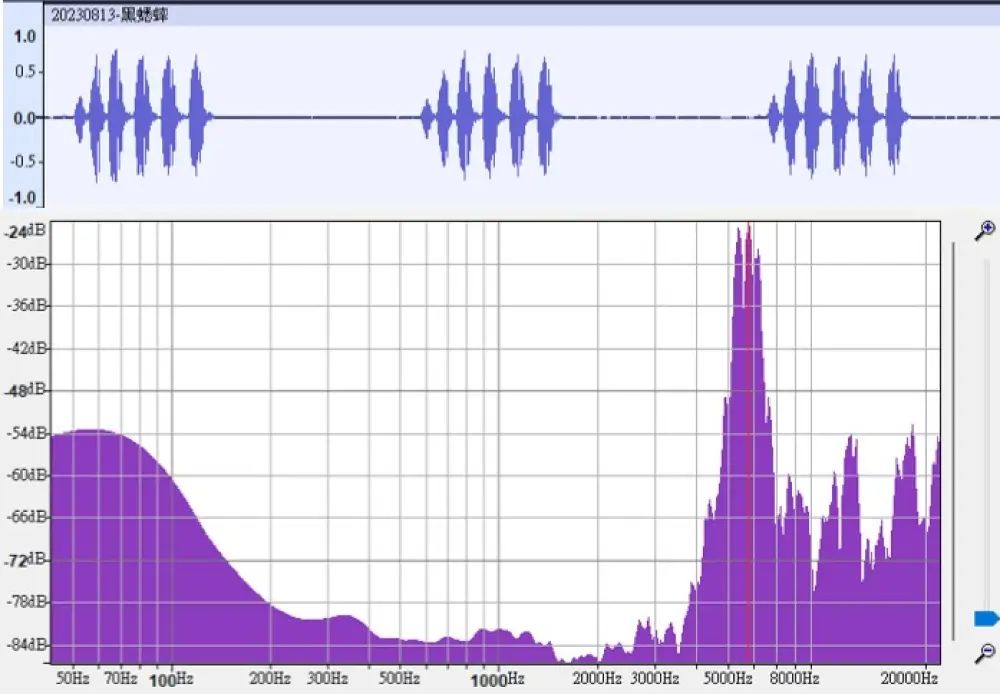The height and width of the screenshot is (694, 1000).
Task: Click the red peak marker line in spectrum
Action: (x=749, y=440)
